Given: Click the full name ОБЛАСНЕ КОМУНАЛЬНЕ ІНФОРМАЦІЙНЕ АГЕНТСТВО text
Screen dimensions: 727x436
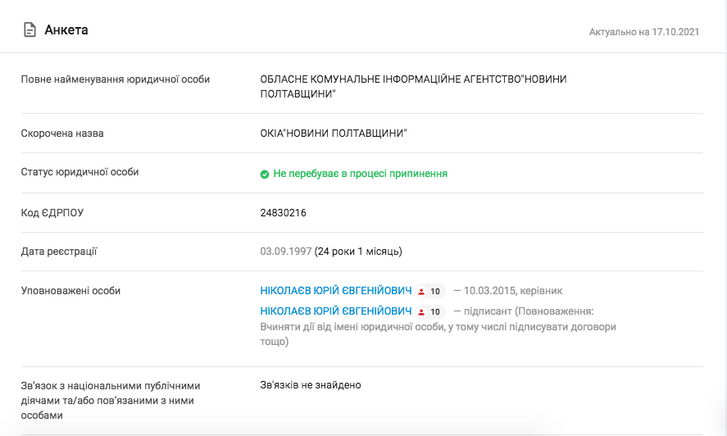Looking at the screenshot, I should 413,86.
